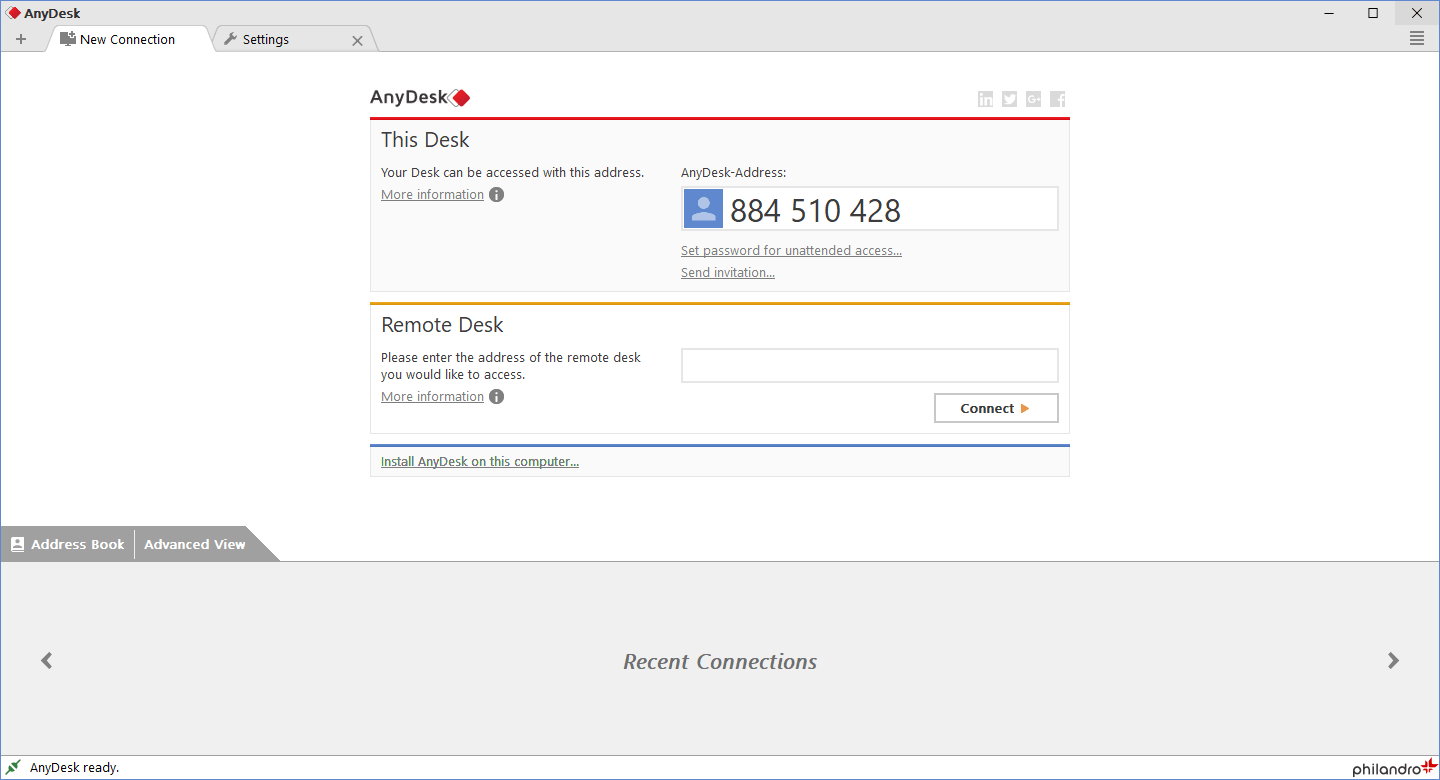The height and width of the screenshot is (780, 1440).
Task: Switch to Advanced View
Action: point(194,544)
